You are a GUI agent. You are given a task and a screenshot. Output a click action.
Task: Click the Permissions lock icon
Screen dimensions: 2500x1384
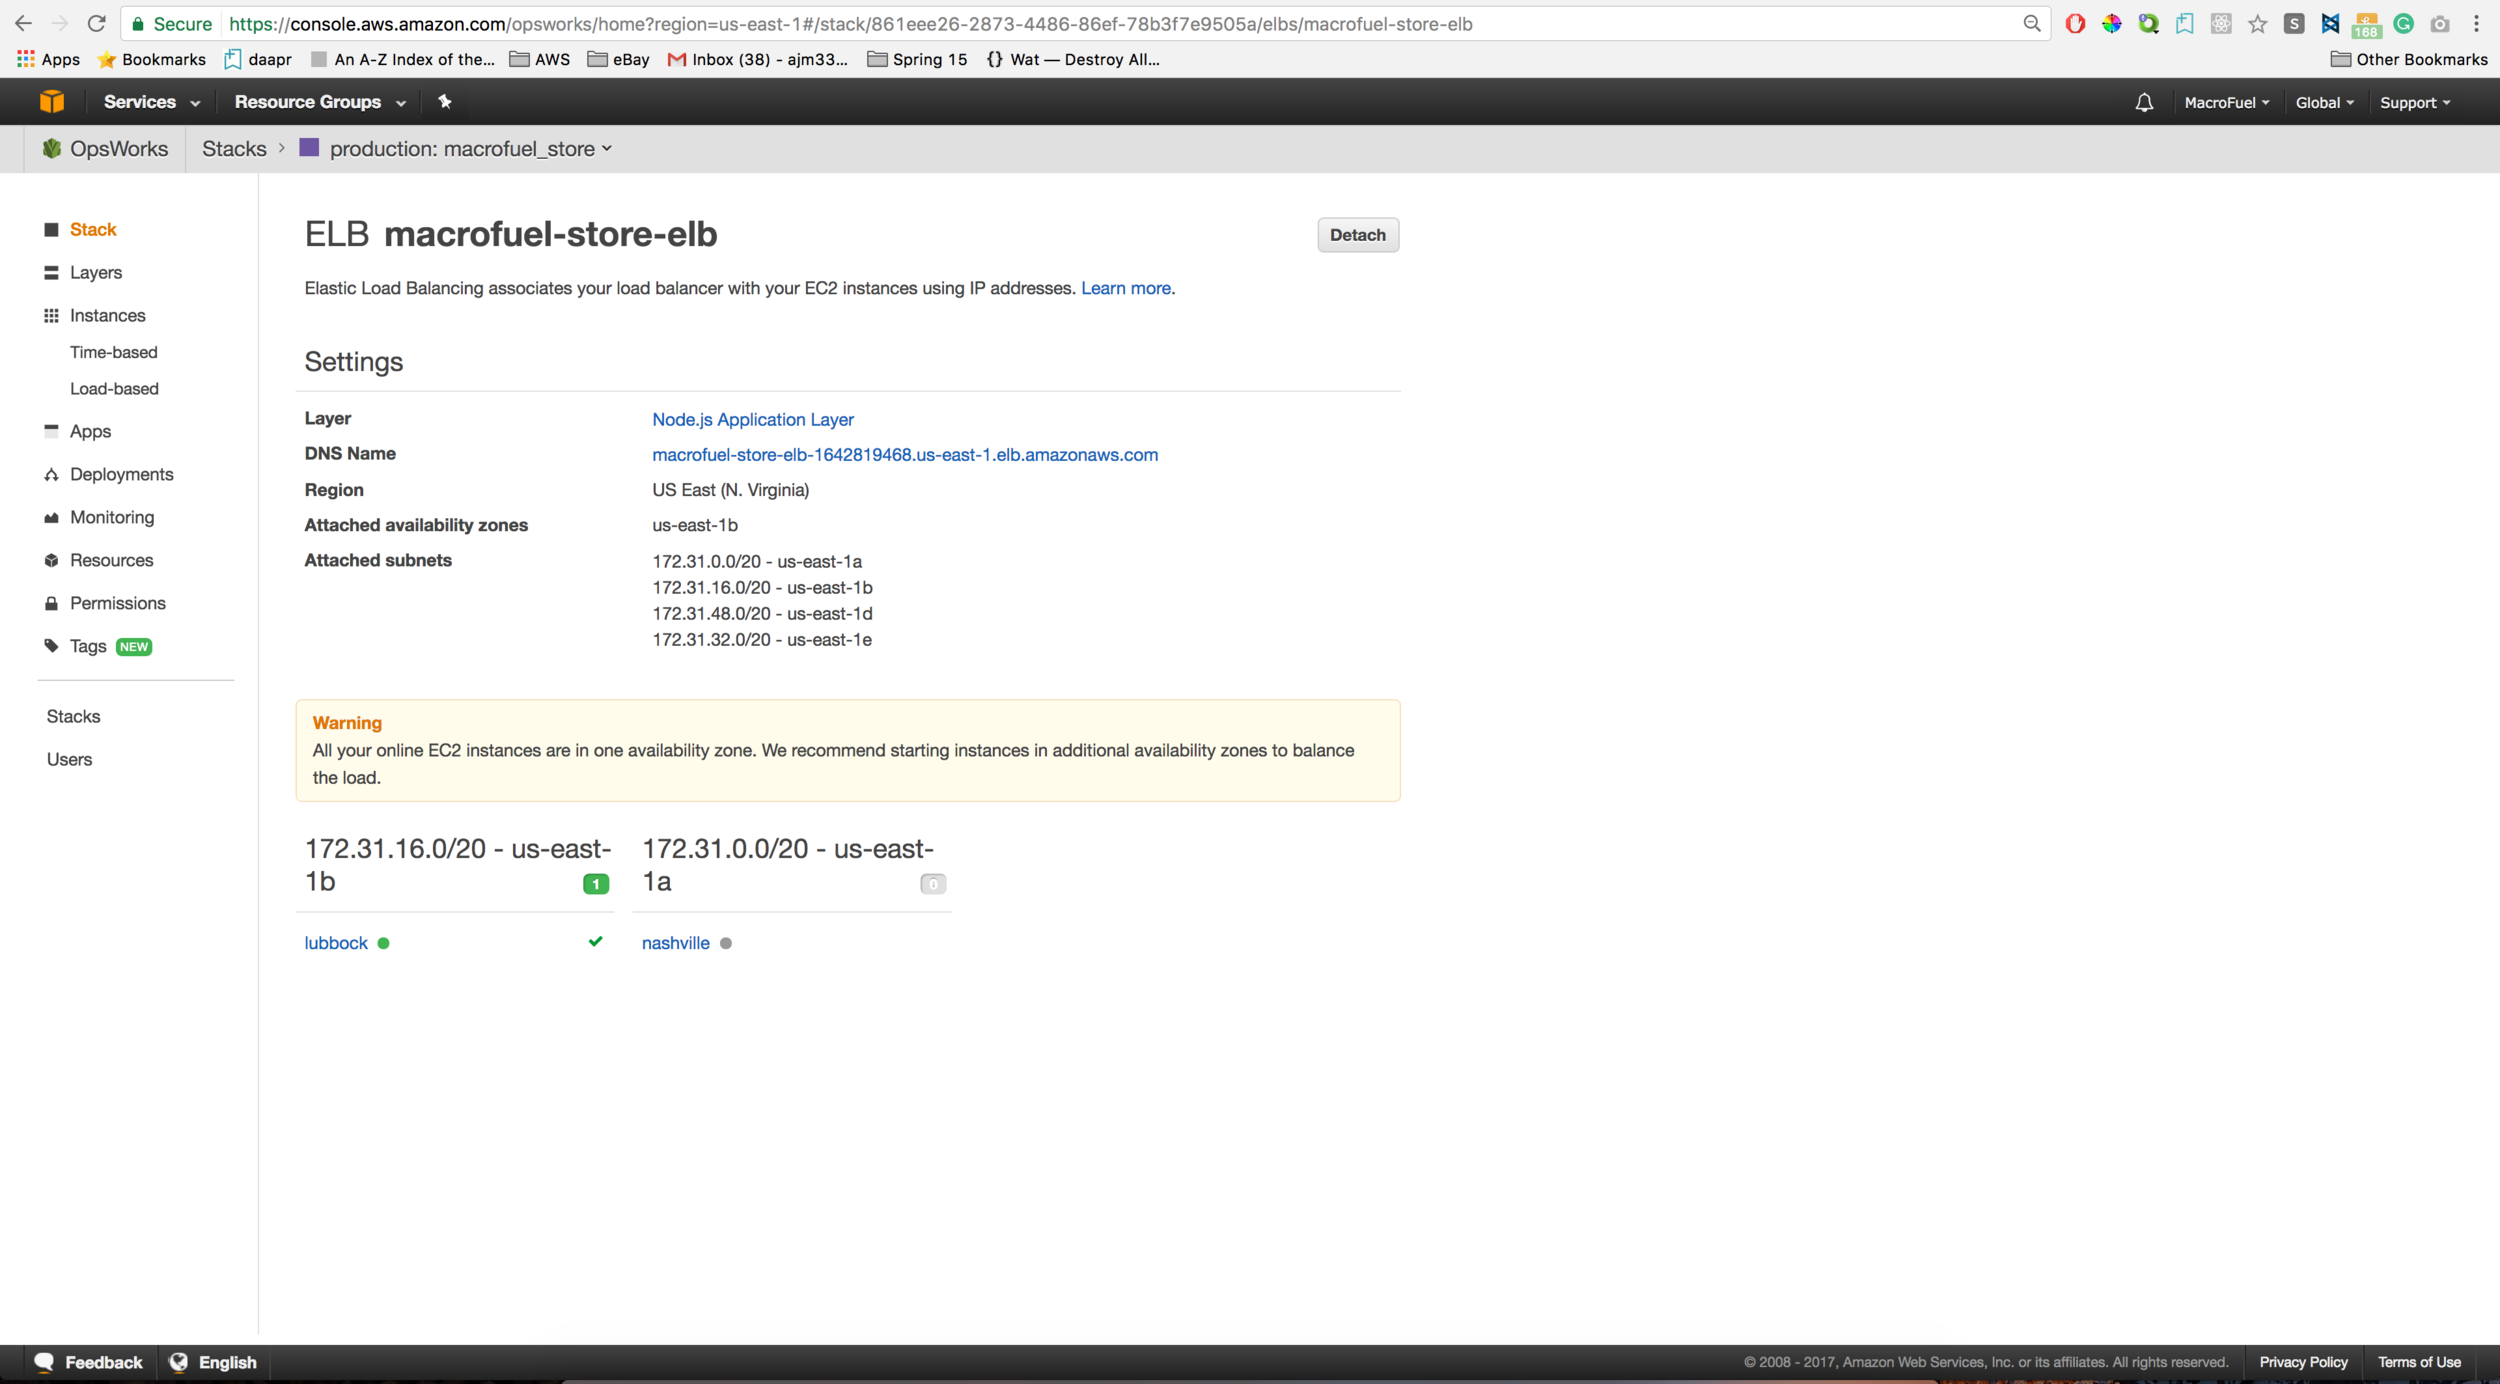pos(51,604)
